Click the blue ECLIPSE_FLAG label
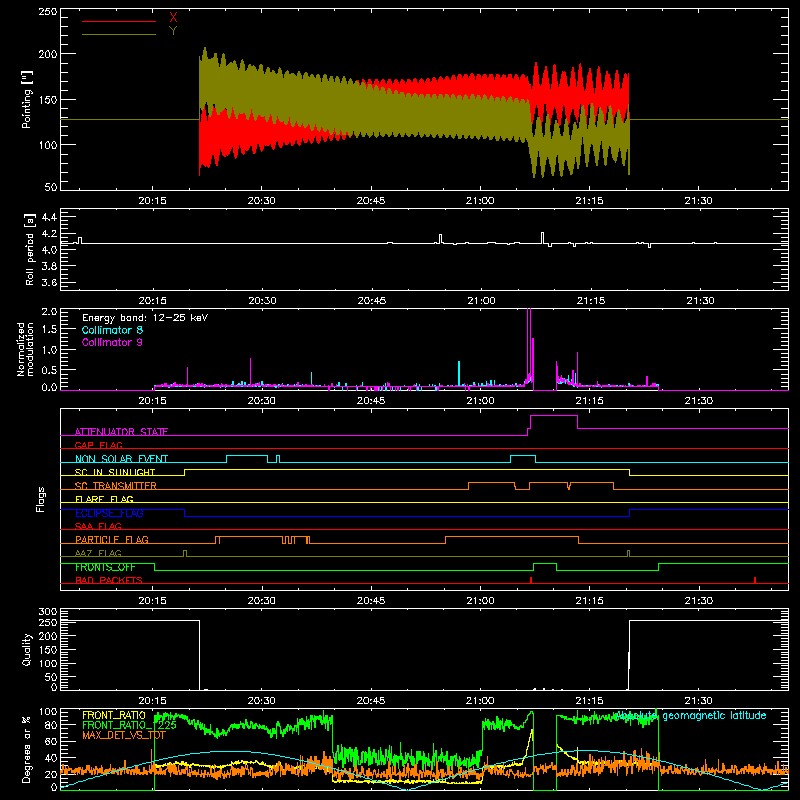 tap(109, 513)
